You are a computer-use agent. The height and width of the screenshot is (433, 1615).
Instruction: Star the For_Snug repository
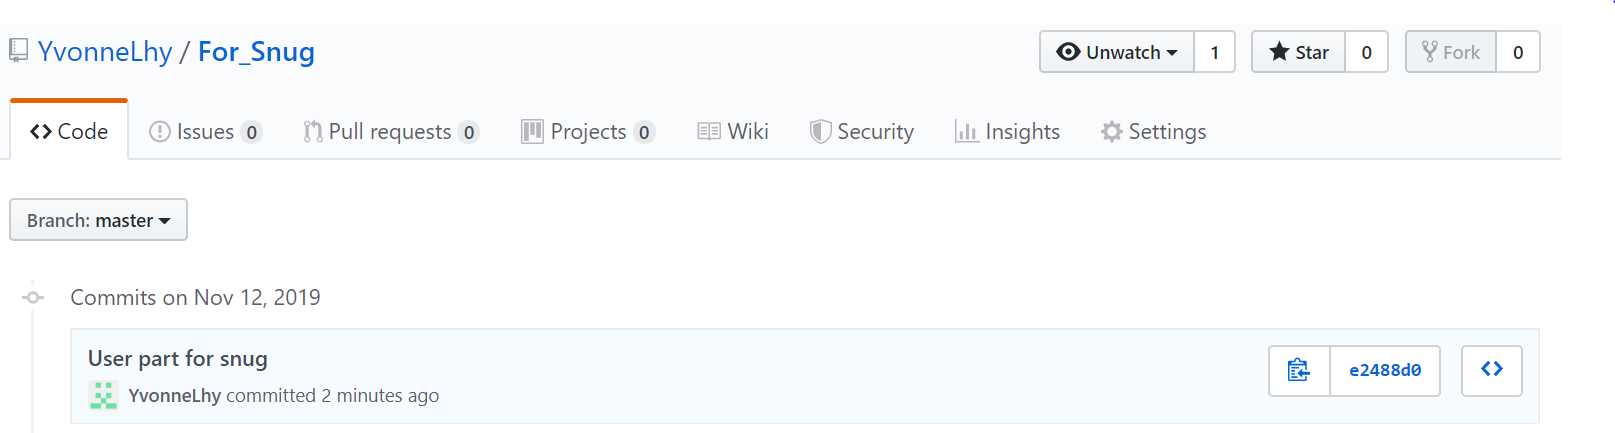tap(1298, 52)
